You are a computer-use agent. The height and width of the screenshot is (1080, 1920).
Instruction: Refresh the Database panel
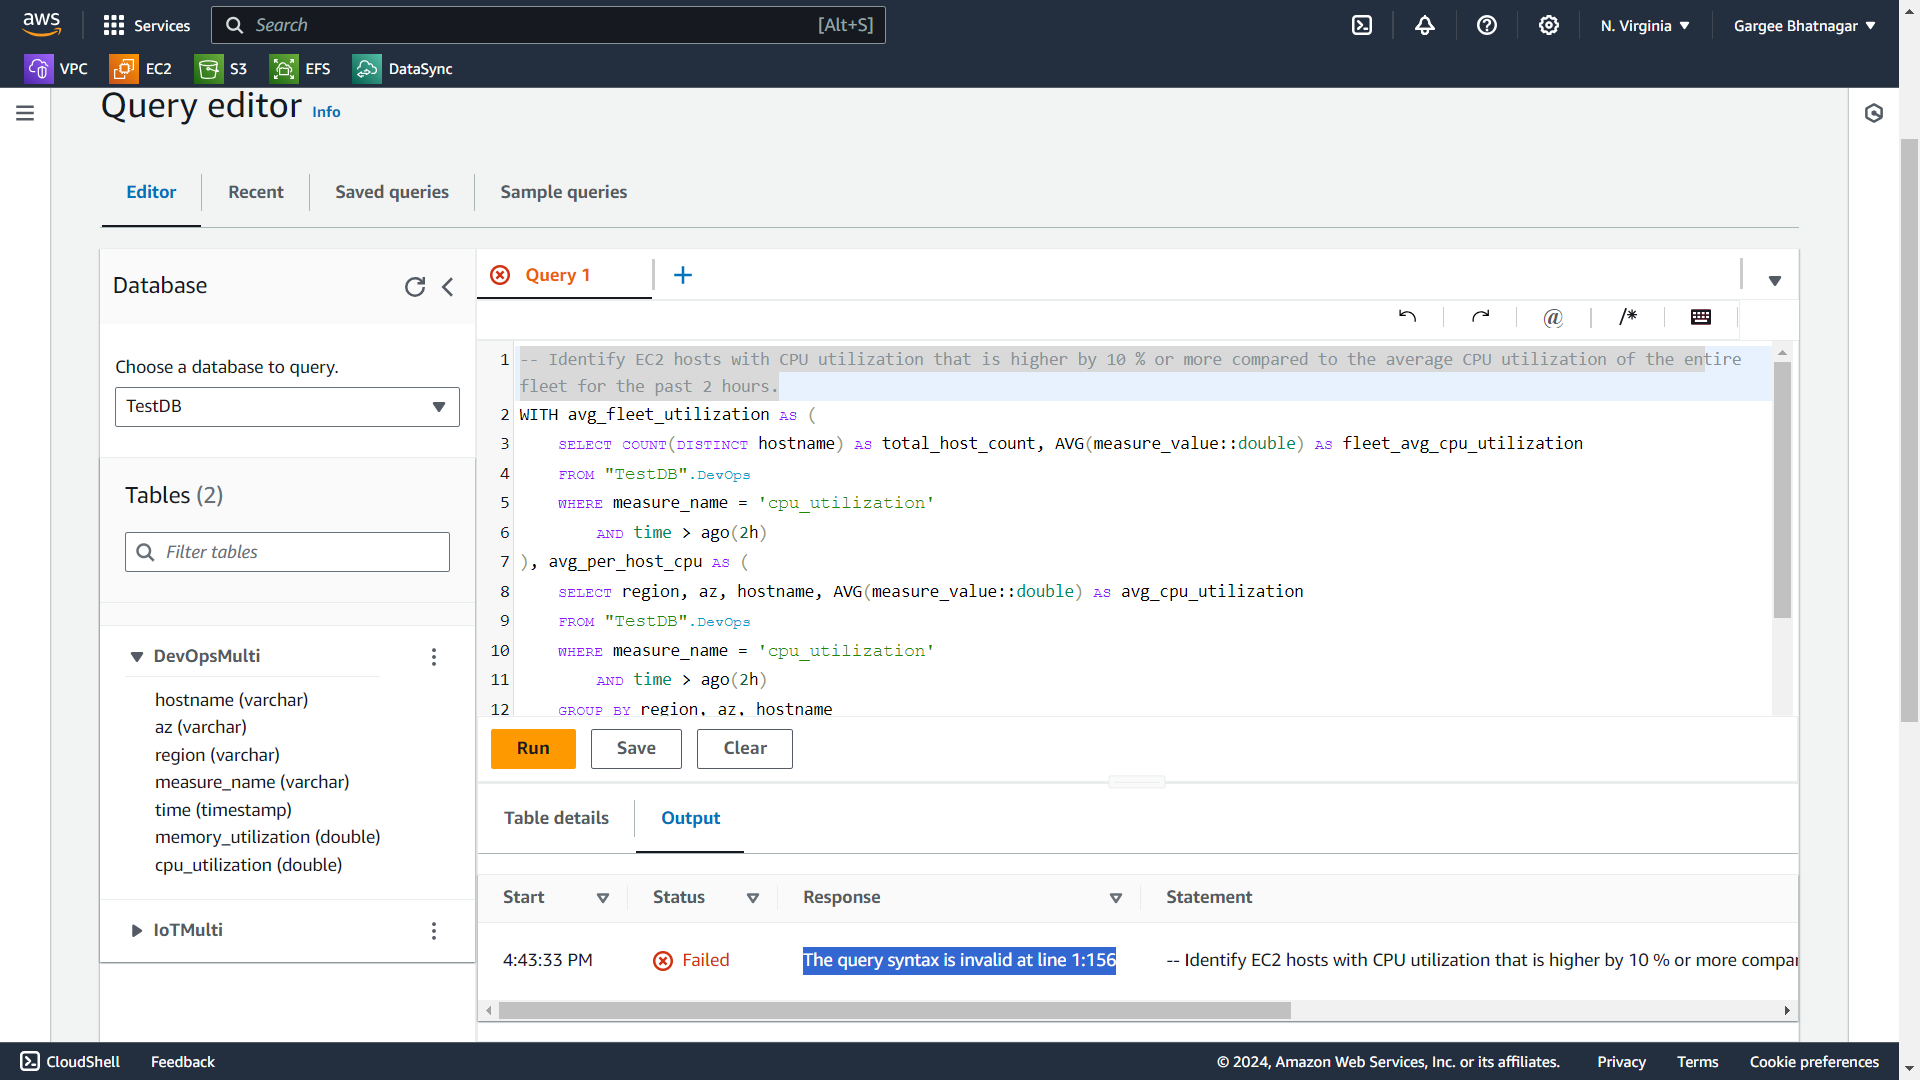414,287
